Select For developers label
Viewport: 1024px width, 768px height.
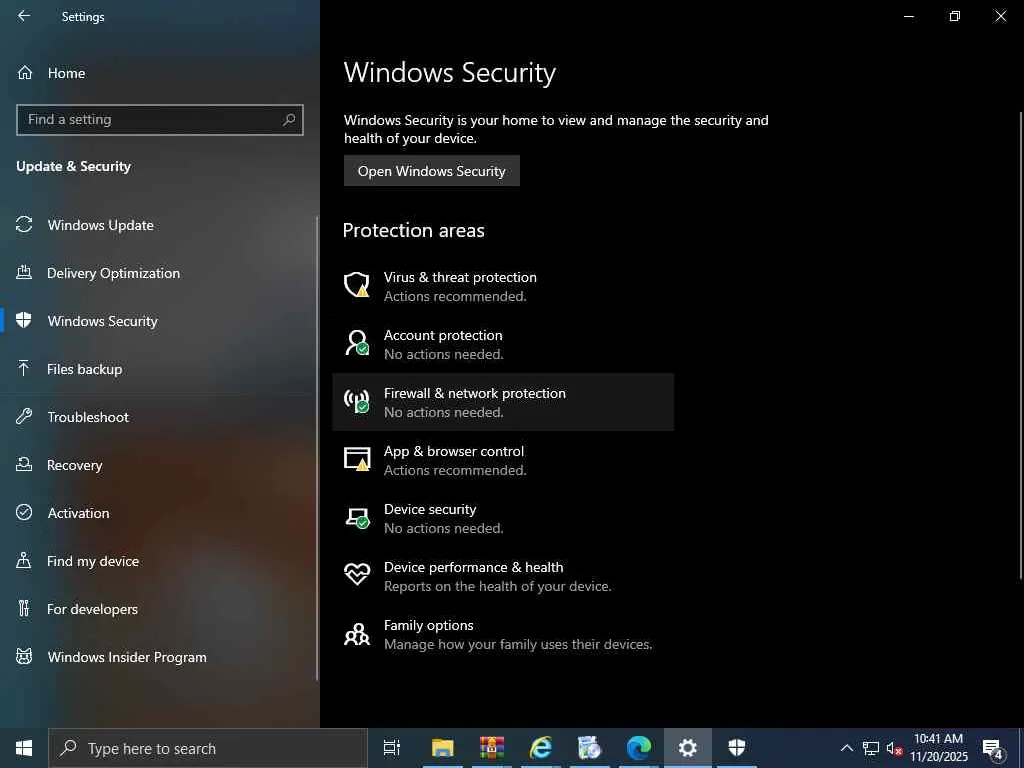[92, 609]
